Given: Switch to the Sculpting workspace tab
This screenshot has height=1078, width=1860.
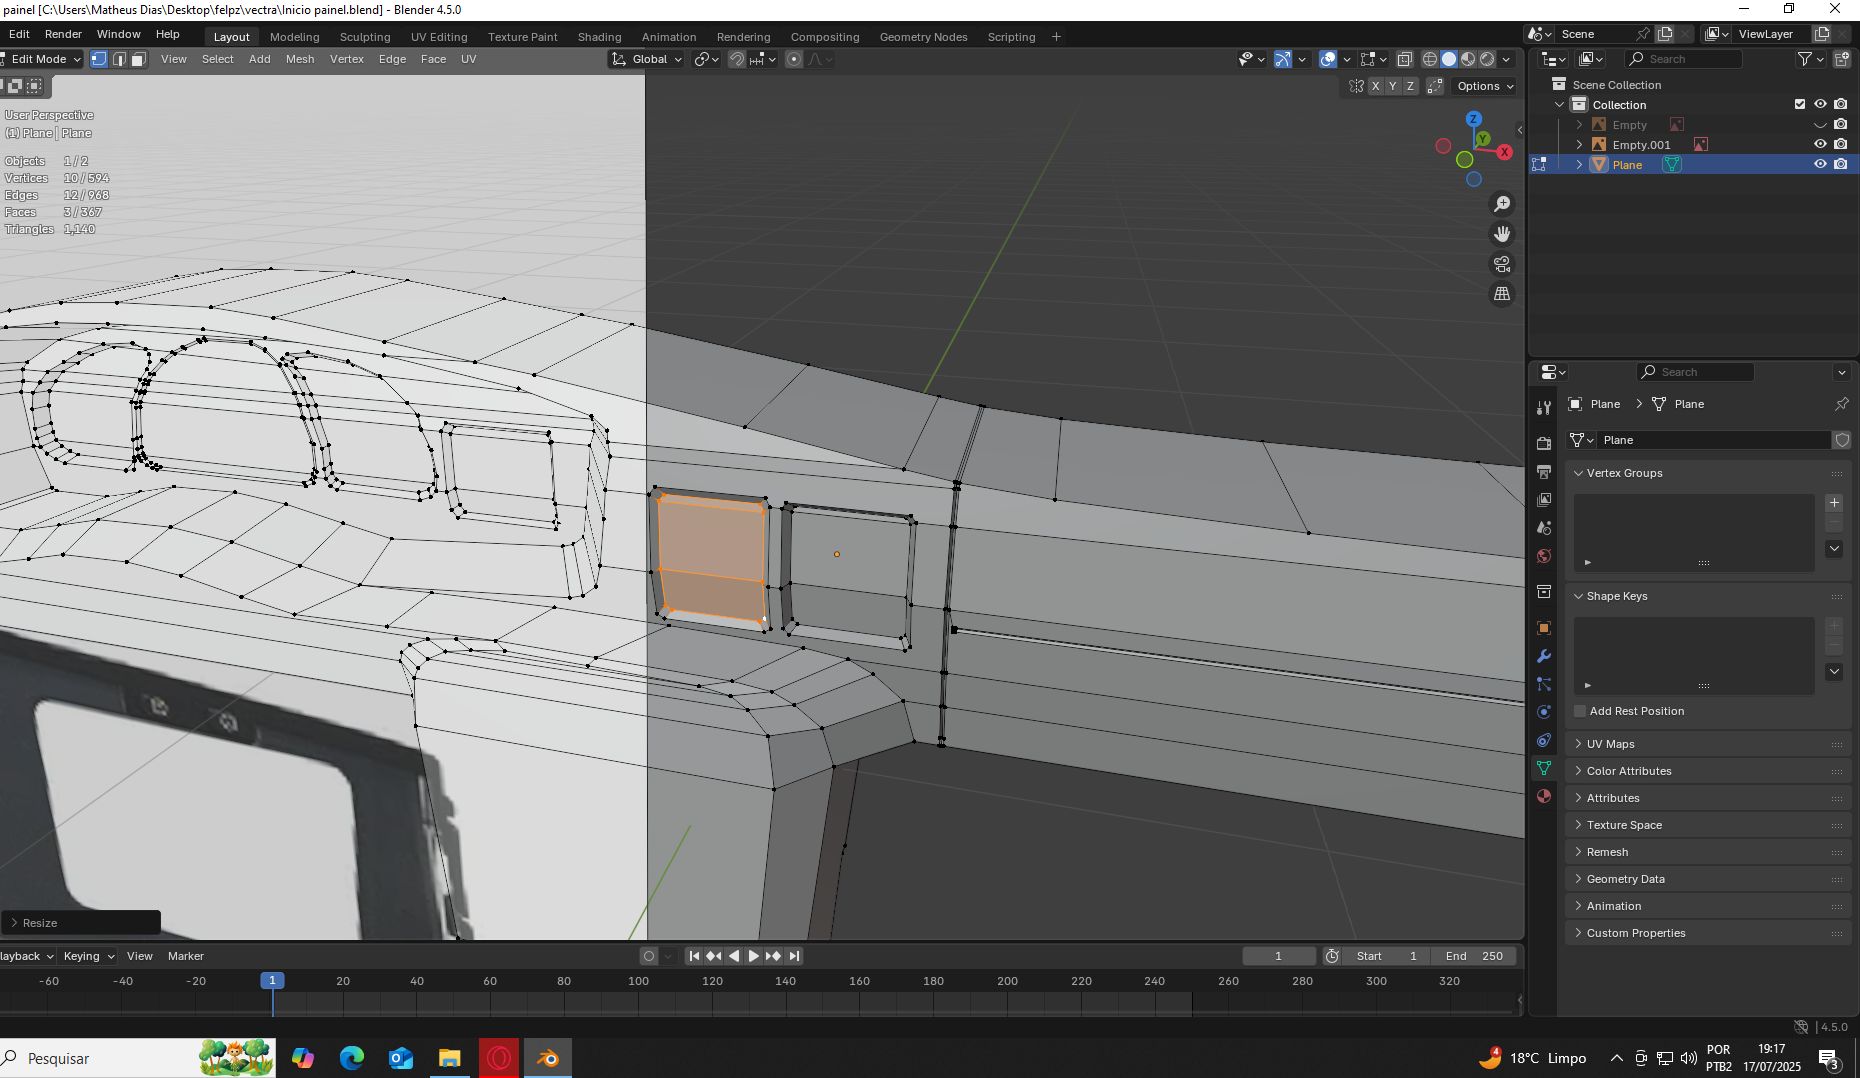Looking at the screenshot, I should (x=365, y=37).
